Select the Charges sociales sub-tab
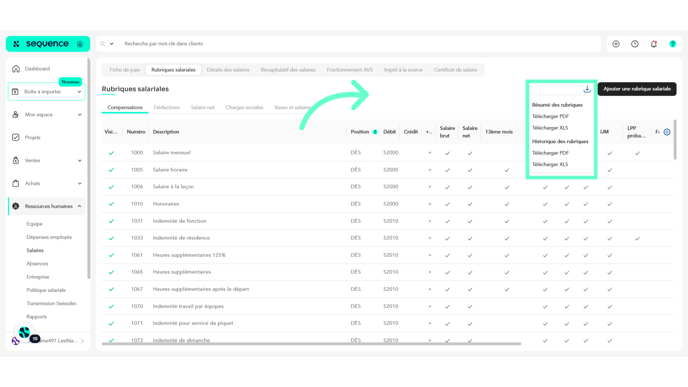This screenshot has height=387, width=688. pyautogui.click(x=244, y=108)
